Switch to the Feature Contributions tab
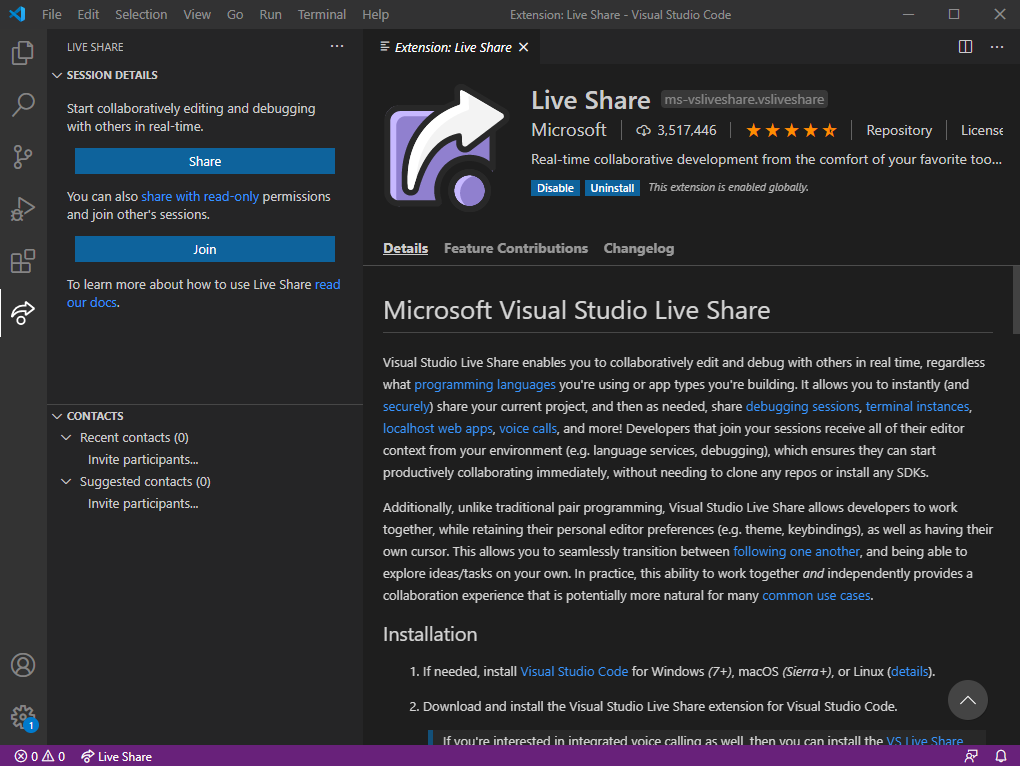The image size is (1020, 766). 515,248
